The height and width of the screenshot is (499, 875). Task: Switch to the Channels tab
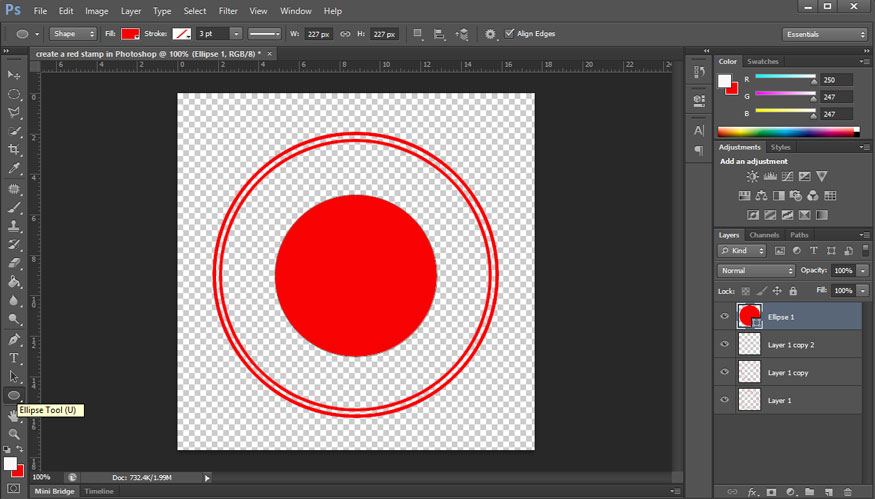tap(765, 235)
